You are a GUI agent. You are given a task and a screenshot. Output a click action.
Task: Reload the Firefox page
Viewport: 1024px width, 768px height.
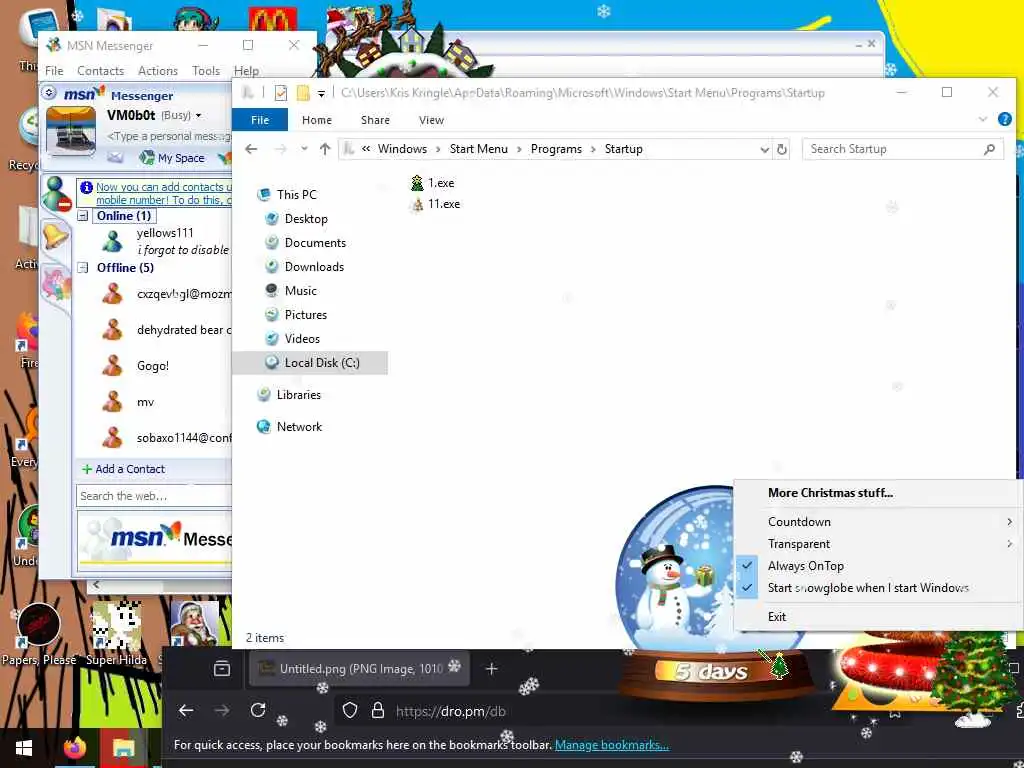click(258, 711)
